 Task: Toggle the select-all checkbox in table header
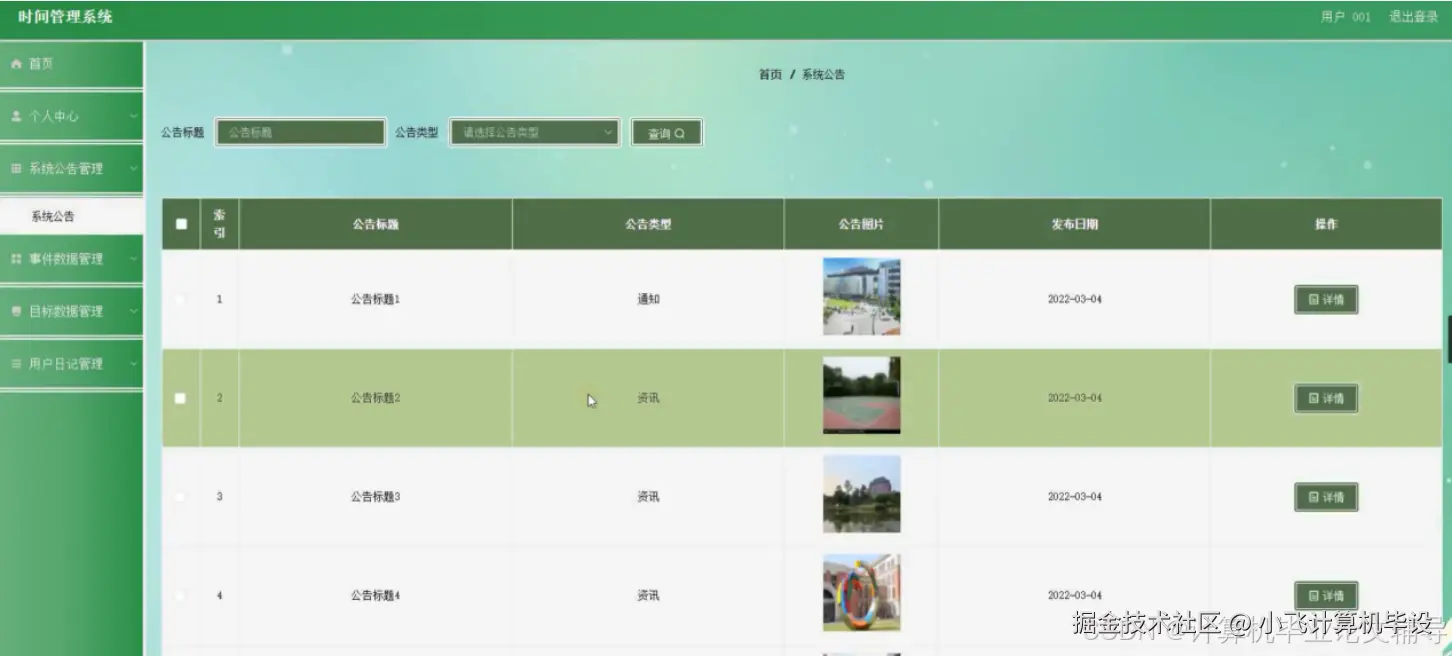coord(181,224)
